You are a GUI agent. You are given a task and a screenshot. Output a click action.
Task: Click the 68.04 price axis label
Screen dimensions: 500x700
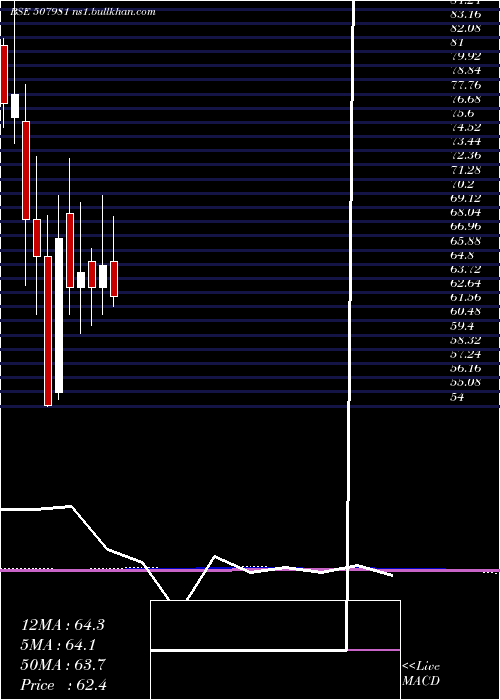(466, 212)
